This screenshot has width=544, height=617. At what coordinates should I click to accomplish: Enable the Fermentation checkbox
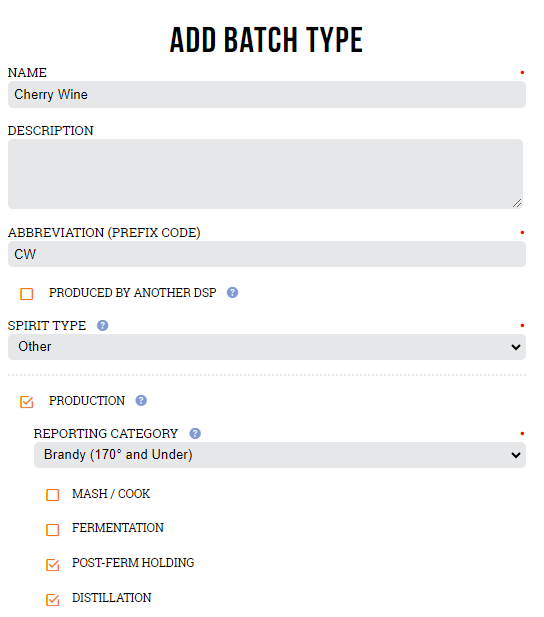click(x=53, y=530)
